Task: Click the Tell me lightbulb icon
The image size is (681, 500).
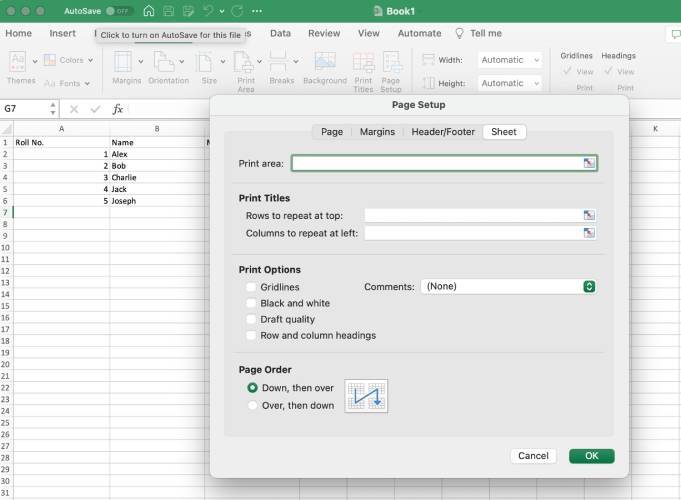Action: click(x=459, y=33)
